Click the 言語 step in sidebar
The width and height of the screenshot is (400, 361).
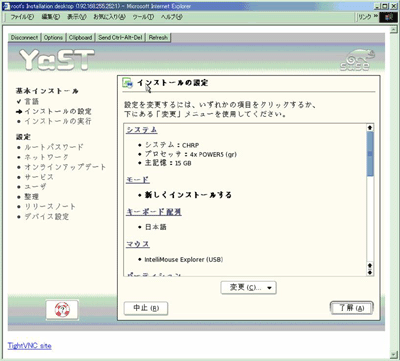32,101
